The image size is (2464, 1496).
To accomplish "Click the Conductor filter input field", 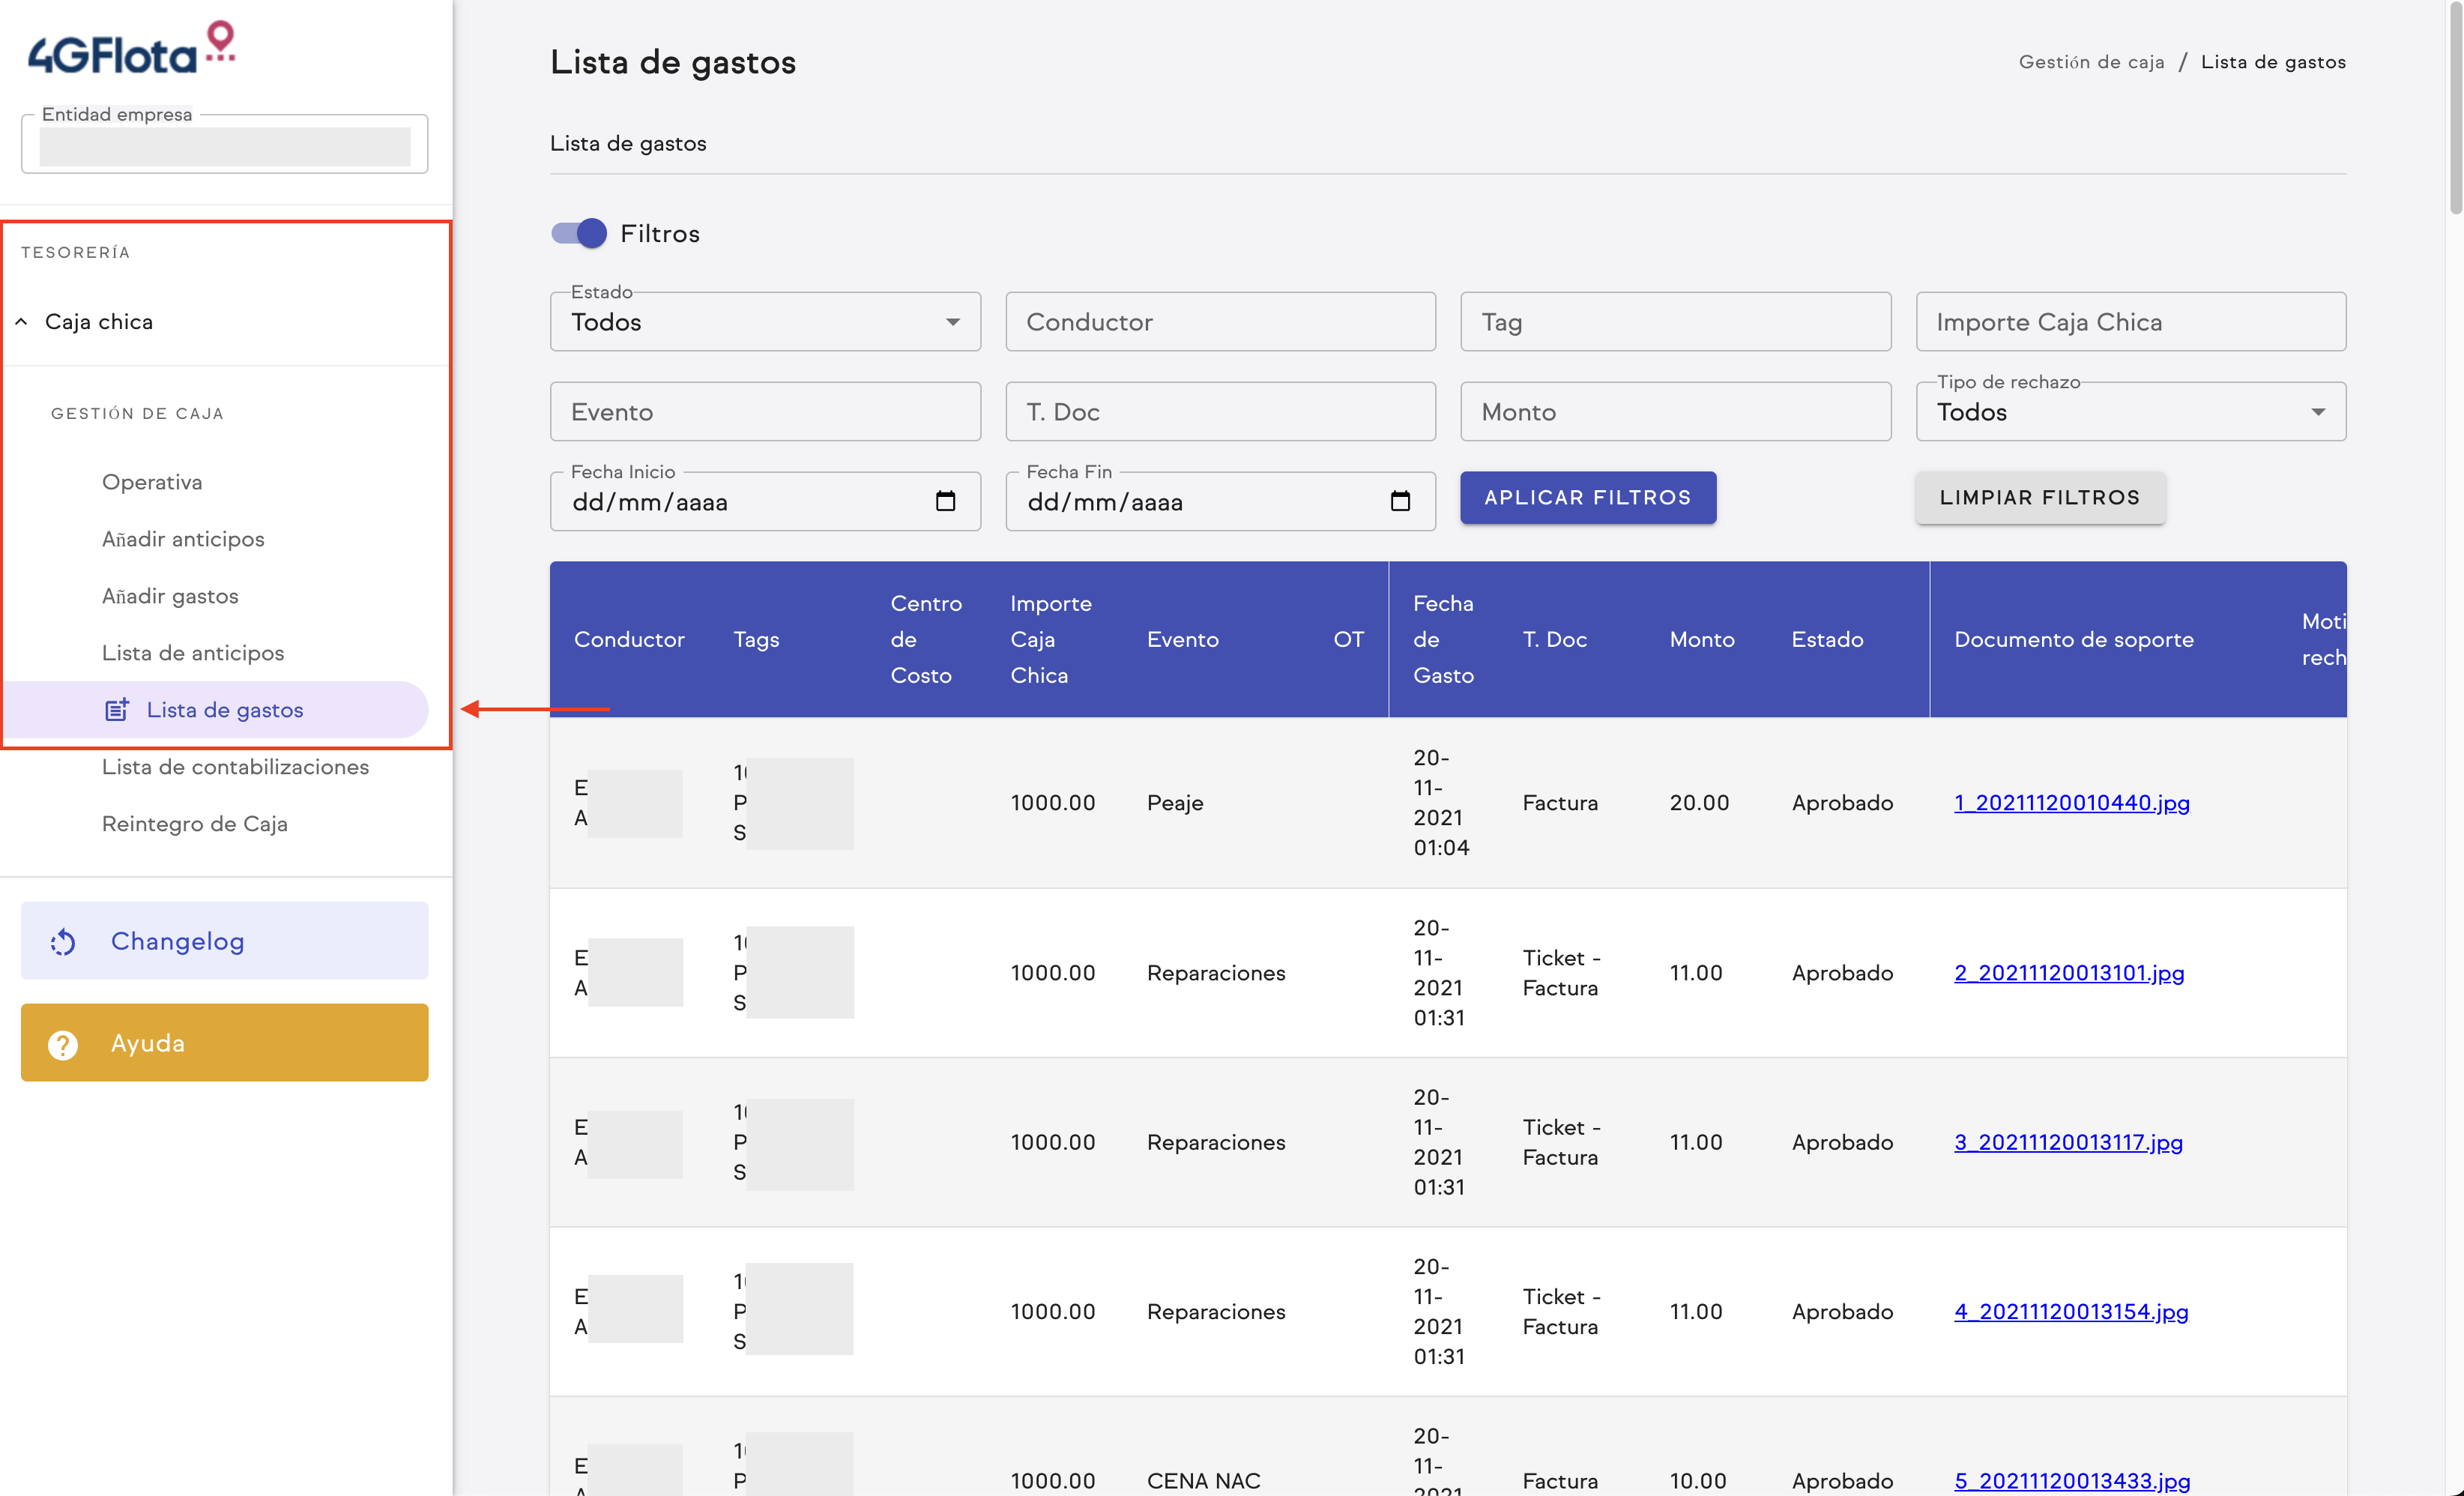I will 1219,322.
